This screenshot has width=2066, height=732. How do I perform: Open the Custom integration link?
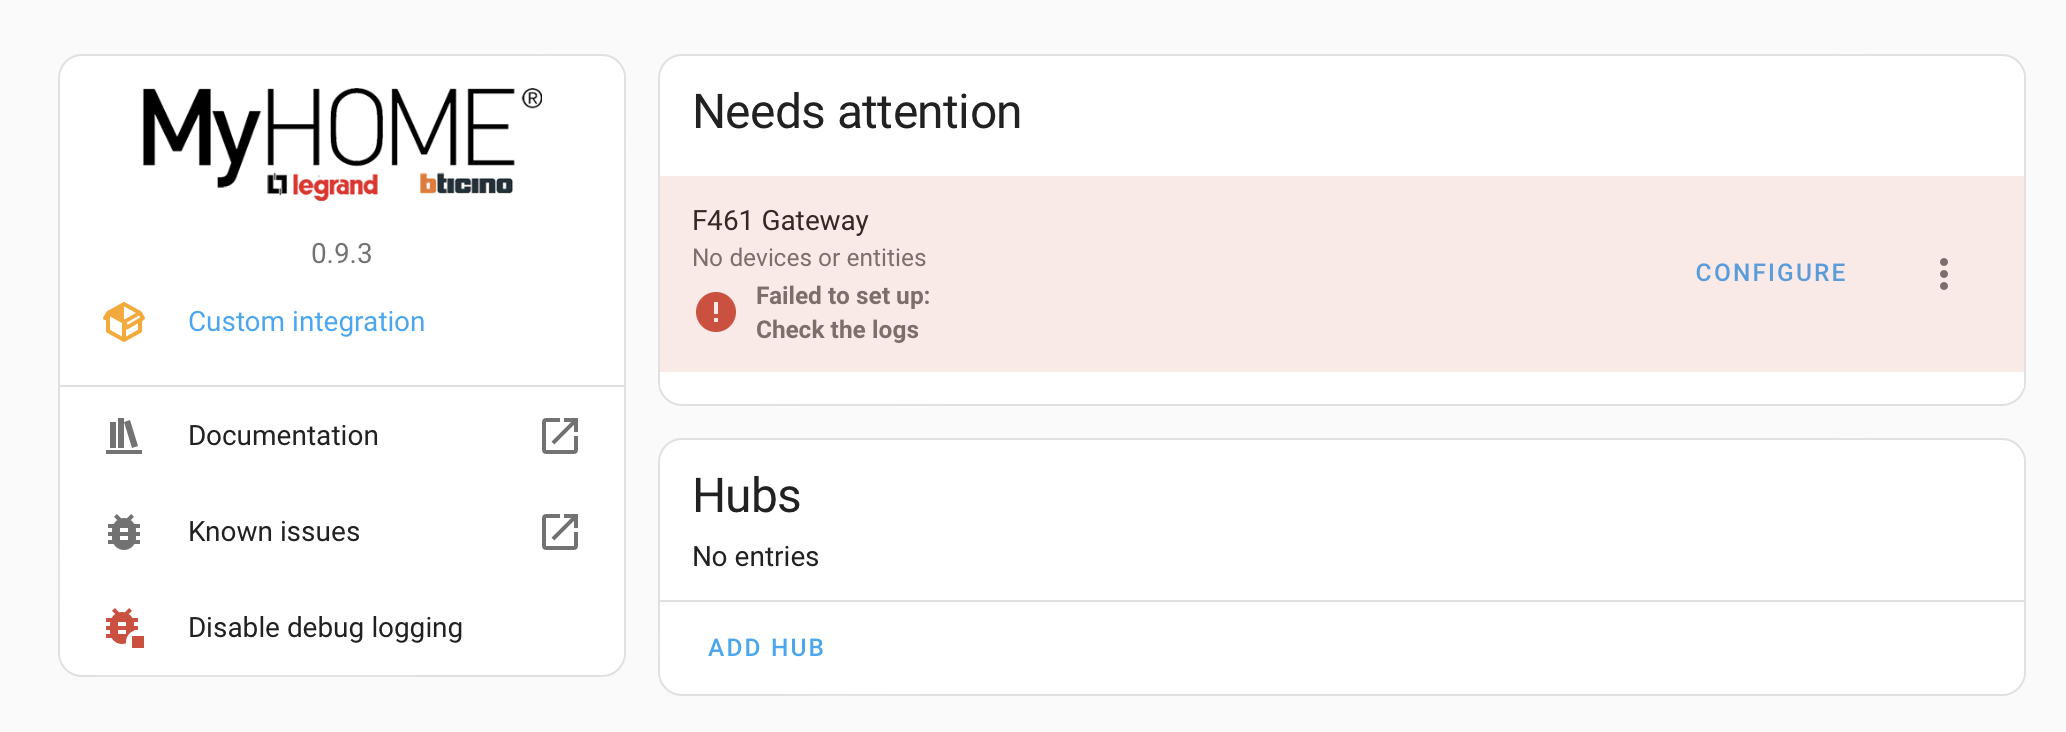306,322
